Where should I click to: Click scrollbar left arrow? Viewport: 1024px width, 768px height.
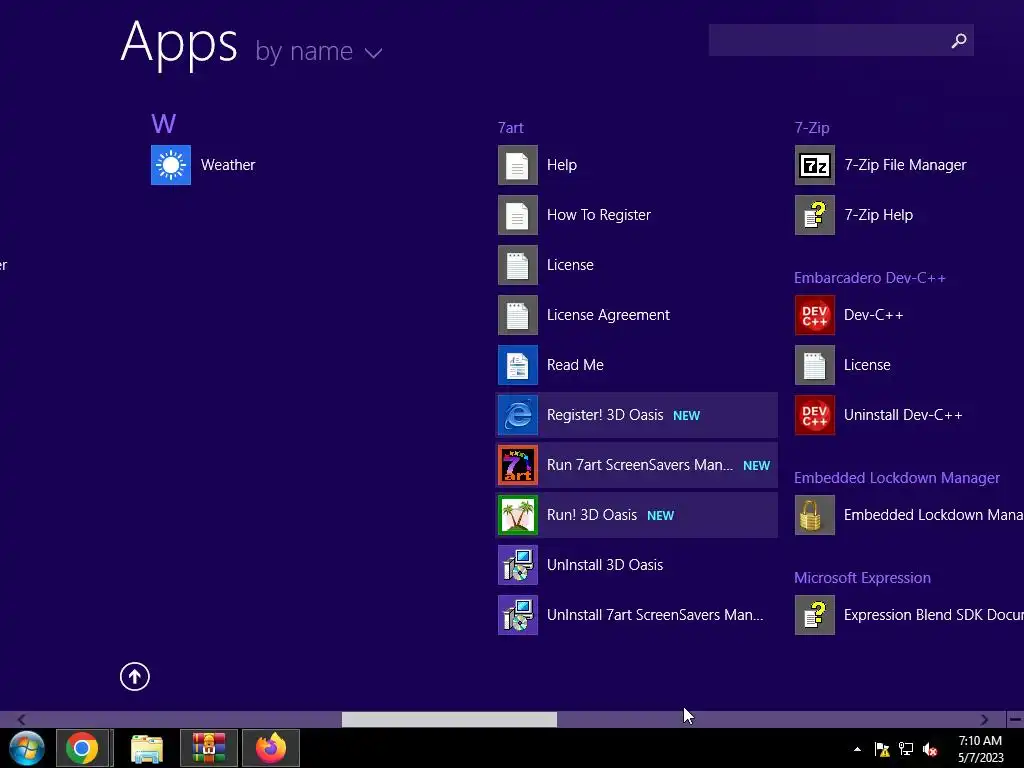tap(21, 719)
